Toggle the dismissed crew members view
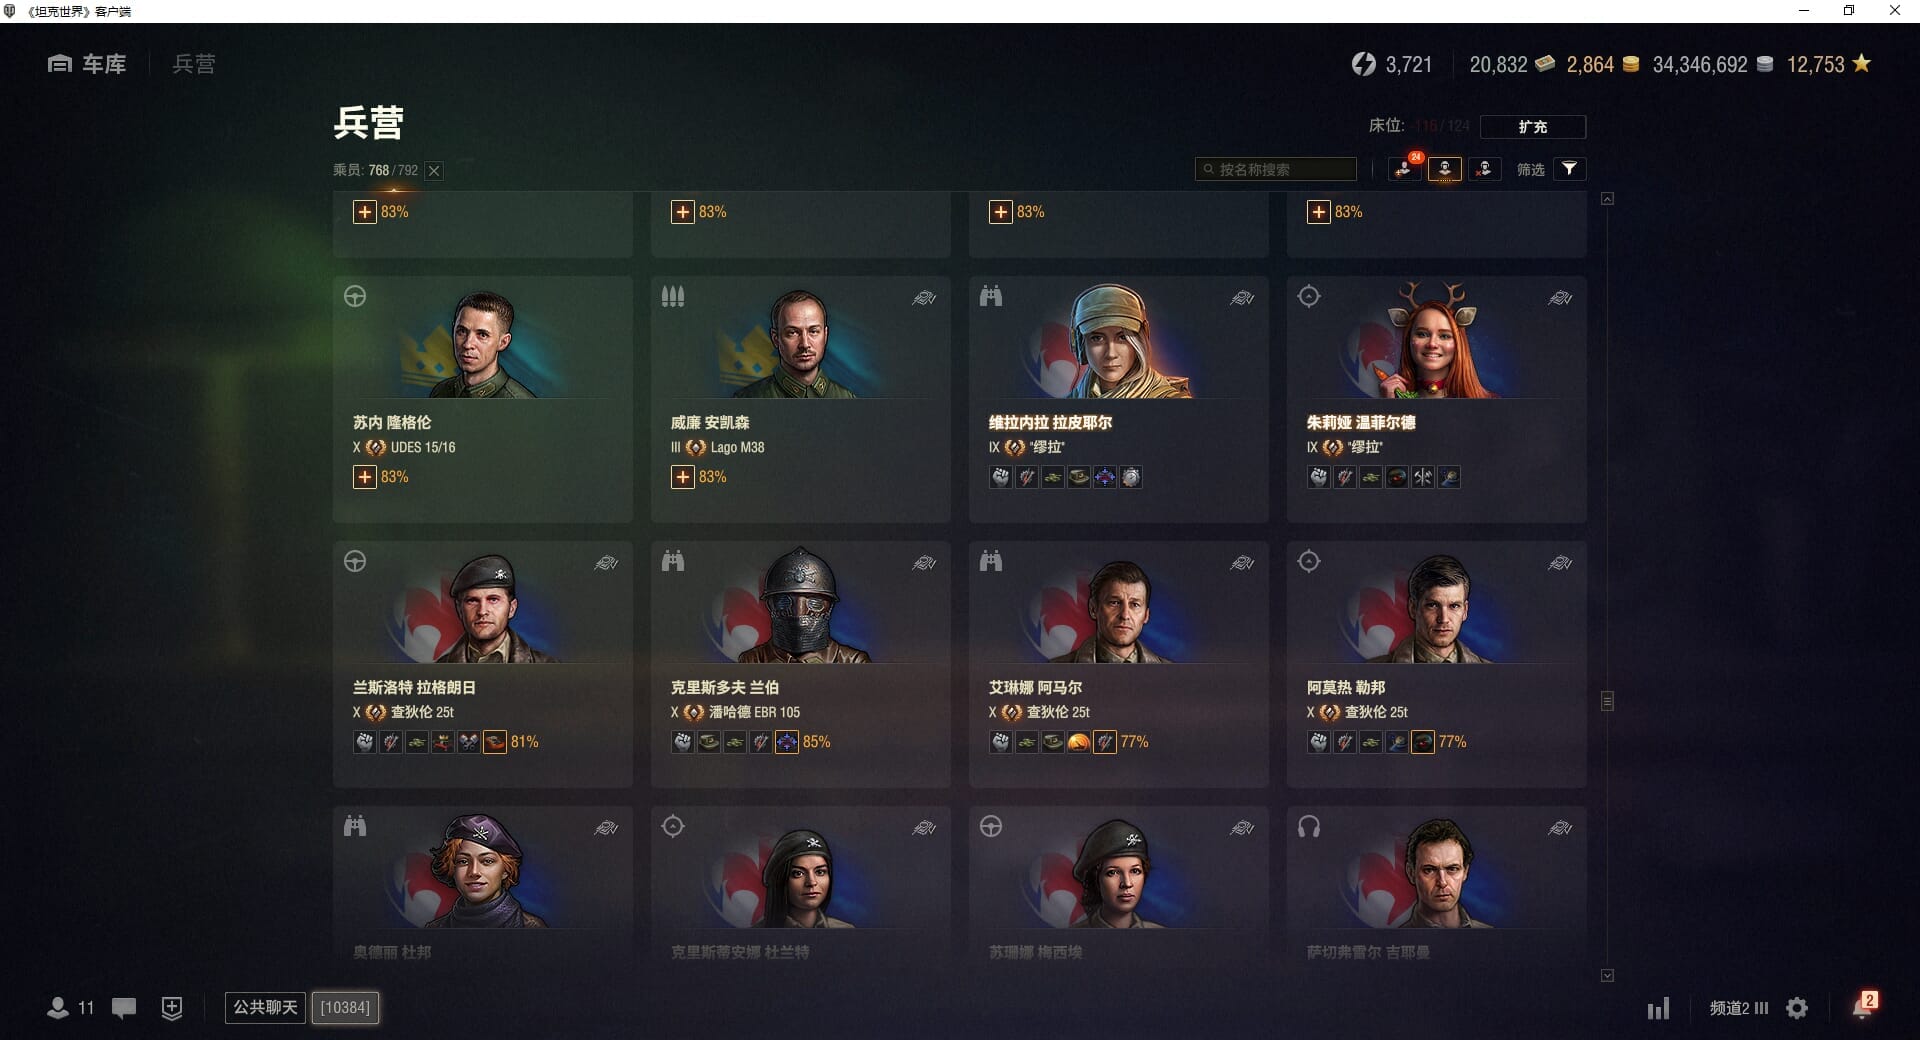 [1484, 169]
